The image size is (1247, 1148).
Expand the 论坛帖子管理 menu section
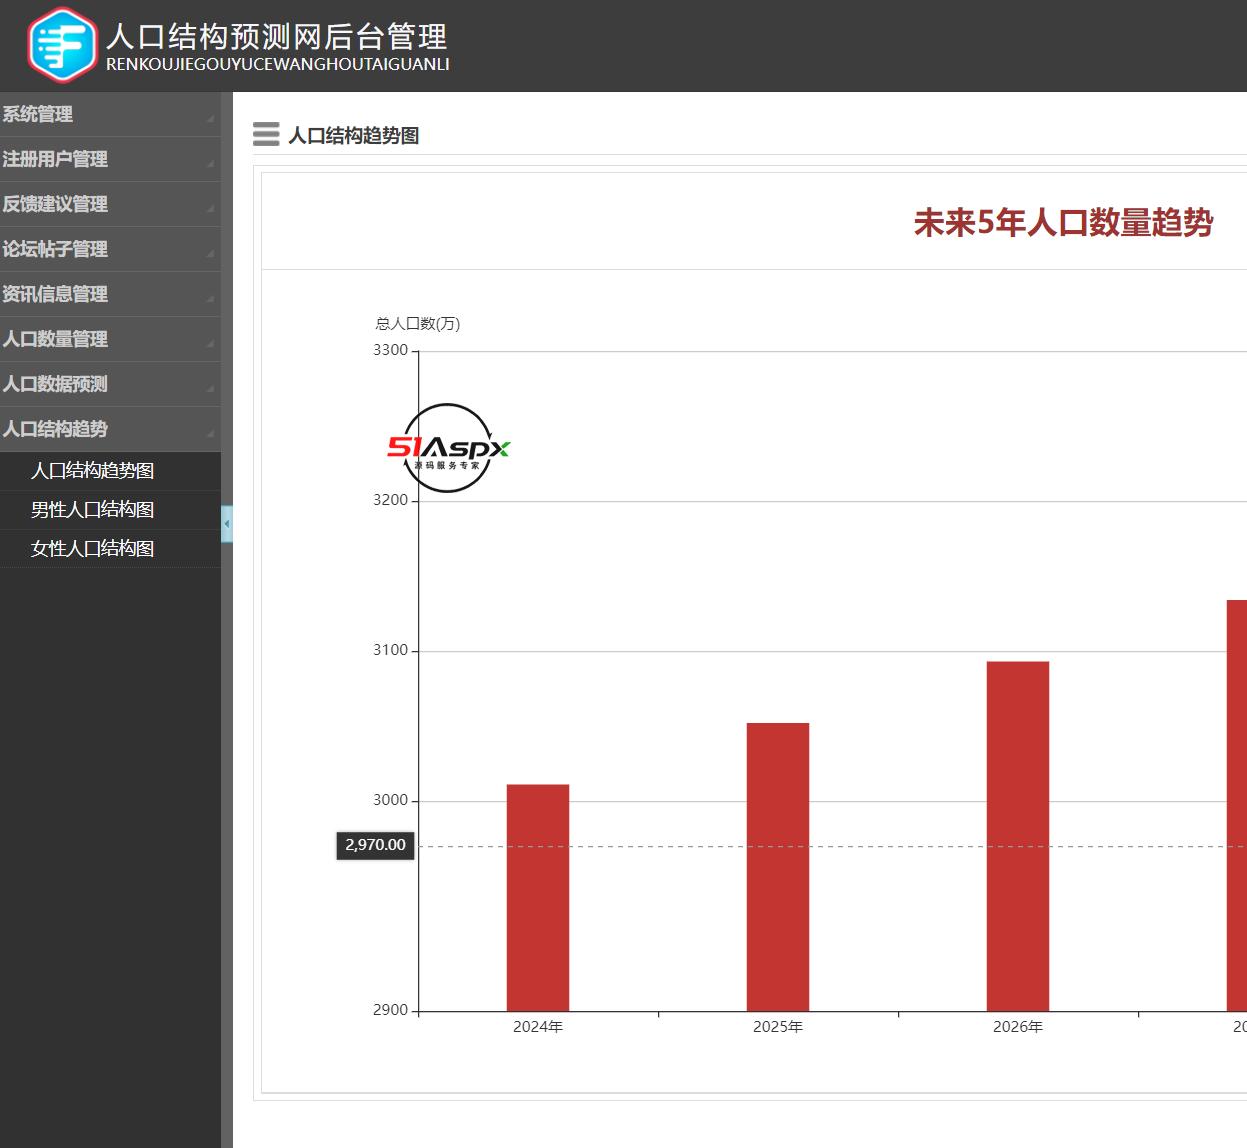coord(110,249)
